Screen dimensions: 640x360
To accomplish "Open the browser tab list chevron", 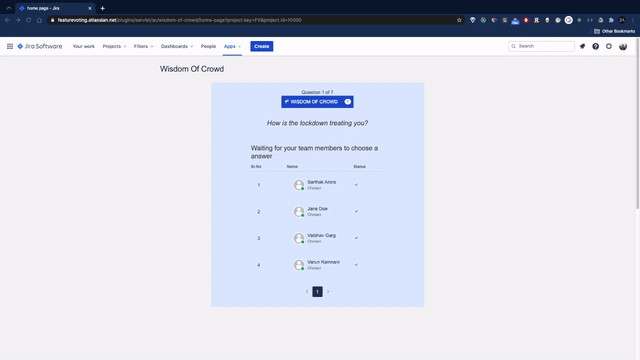I will click(9, 8).
